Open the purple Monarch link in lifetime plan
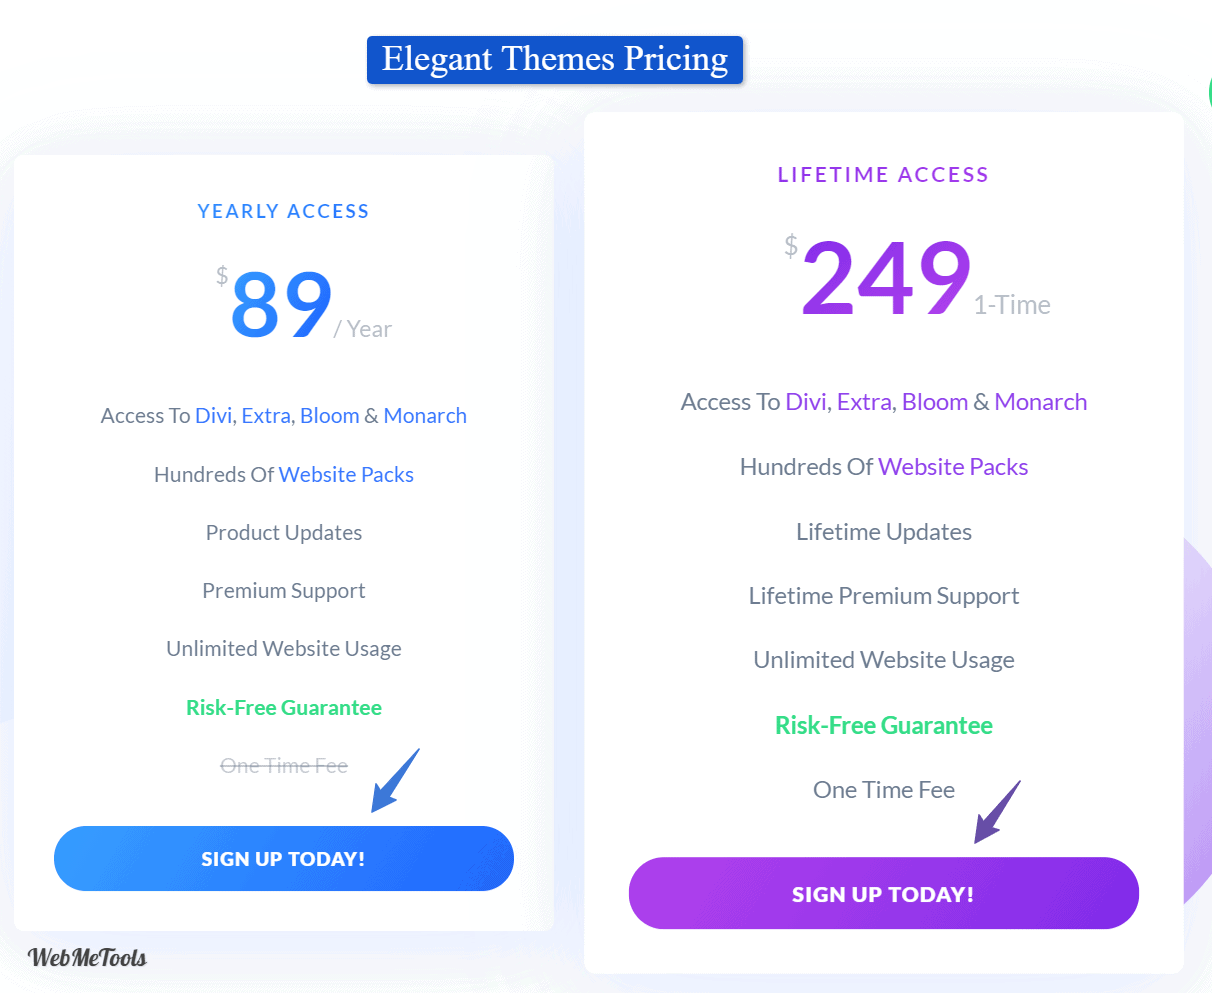 1041,402
